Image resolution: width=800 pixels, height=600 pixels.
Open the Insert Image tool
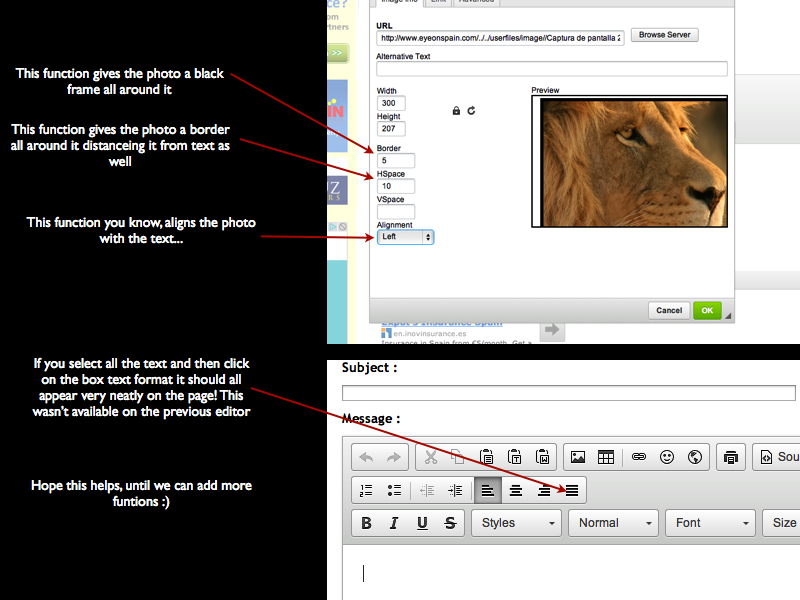578,457
